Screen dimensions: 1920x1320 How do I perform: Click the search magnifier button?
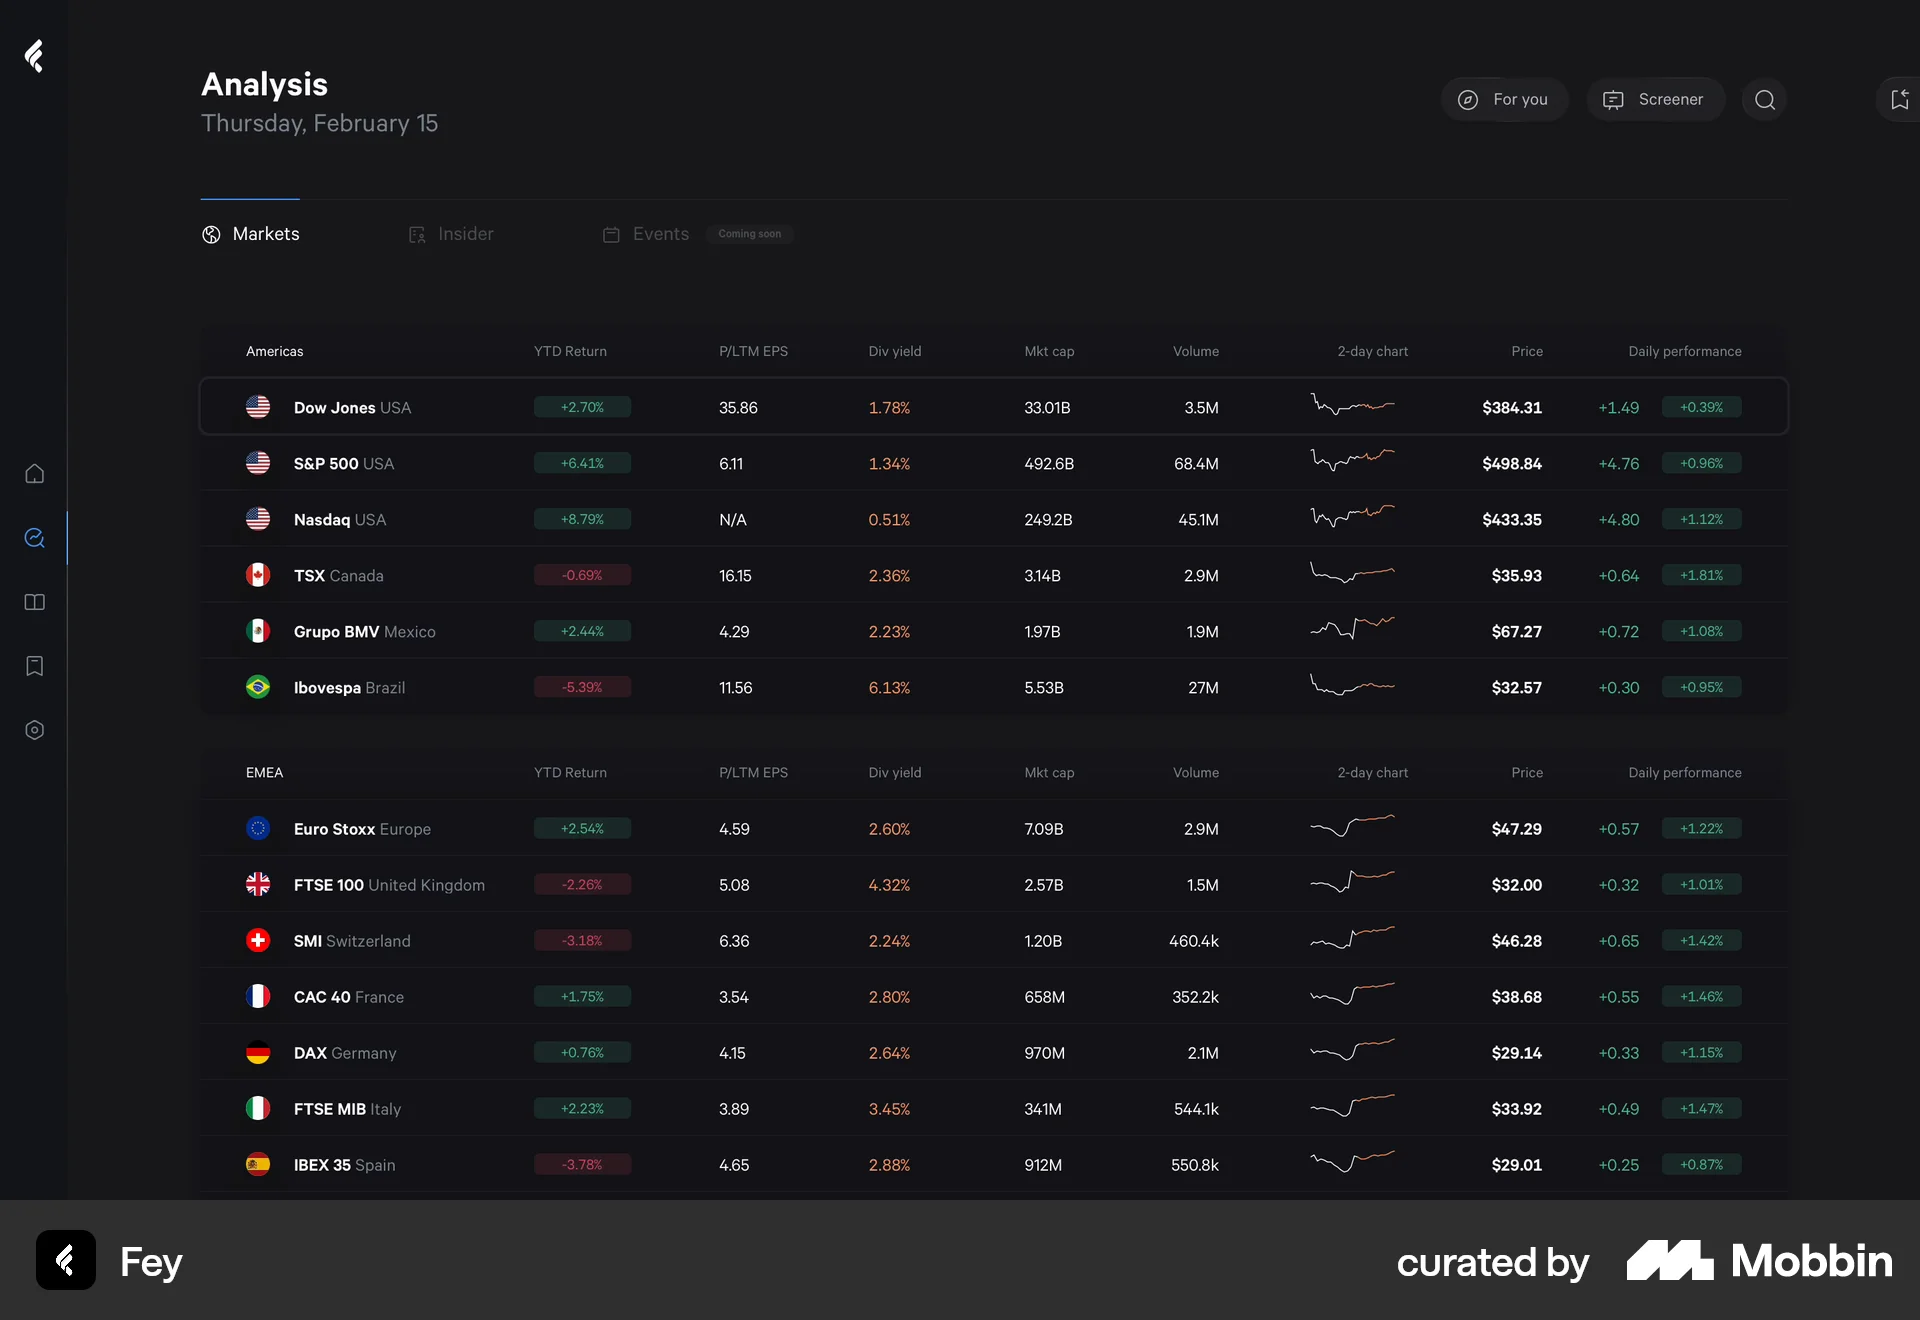click(x=1765, y=100)
